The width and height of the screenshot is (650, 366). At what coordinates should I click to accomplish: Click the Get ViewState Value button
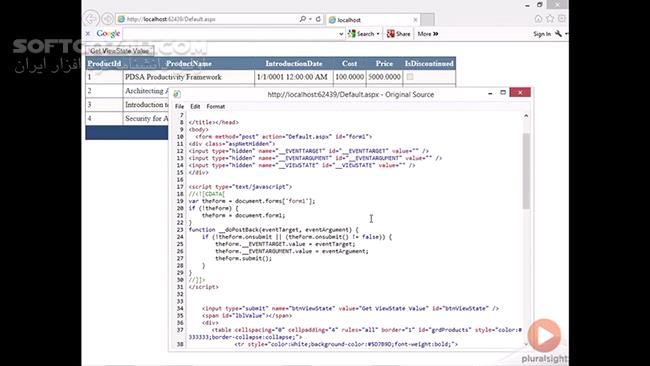(x=120, y=51)
